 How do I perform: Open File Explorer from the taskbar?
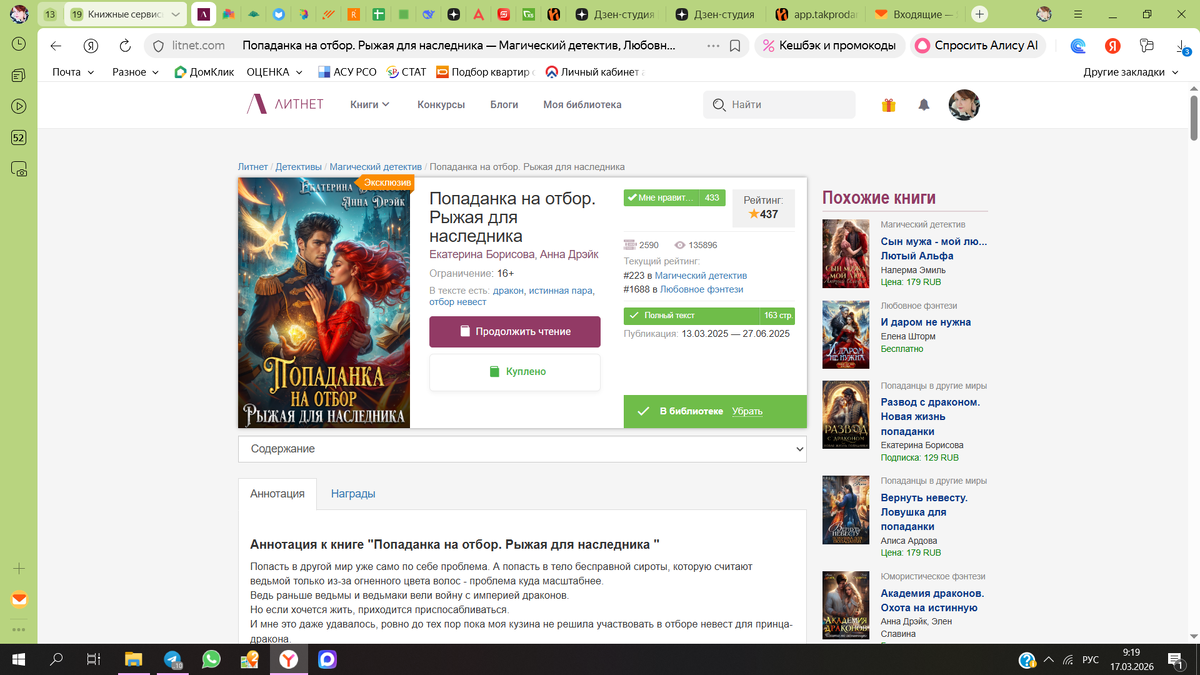coord(134,660)
